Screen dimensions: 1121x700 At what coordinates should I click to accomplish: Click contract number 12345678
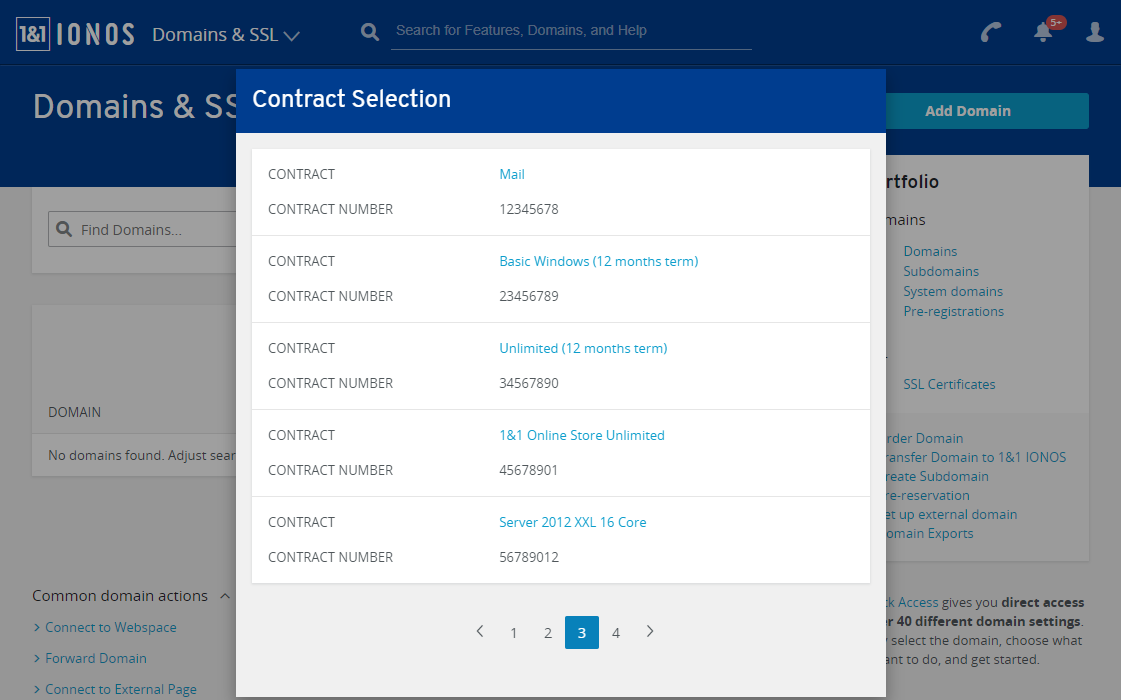(x=528, y=209)
